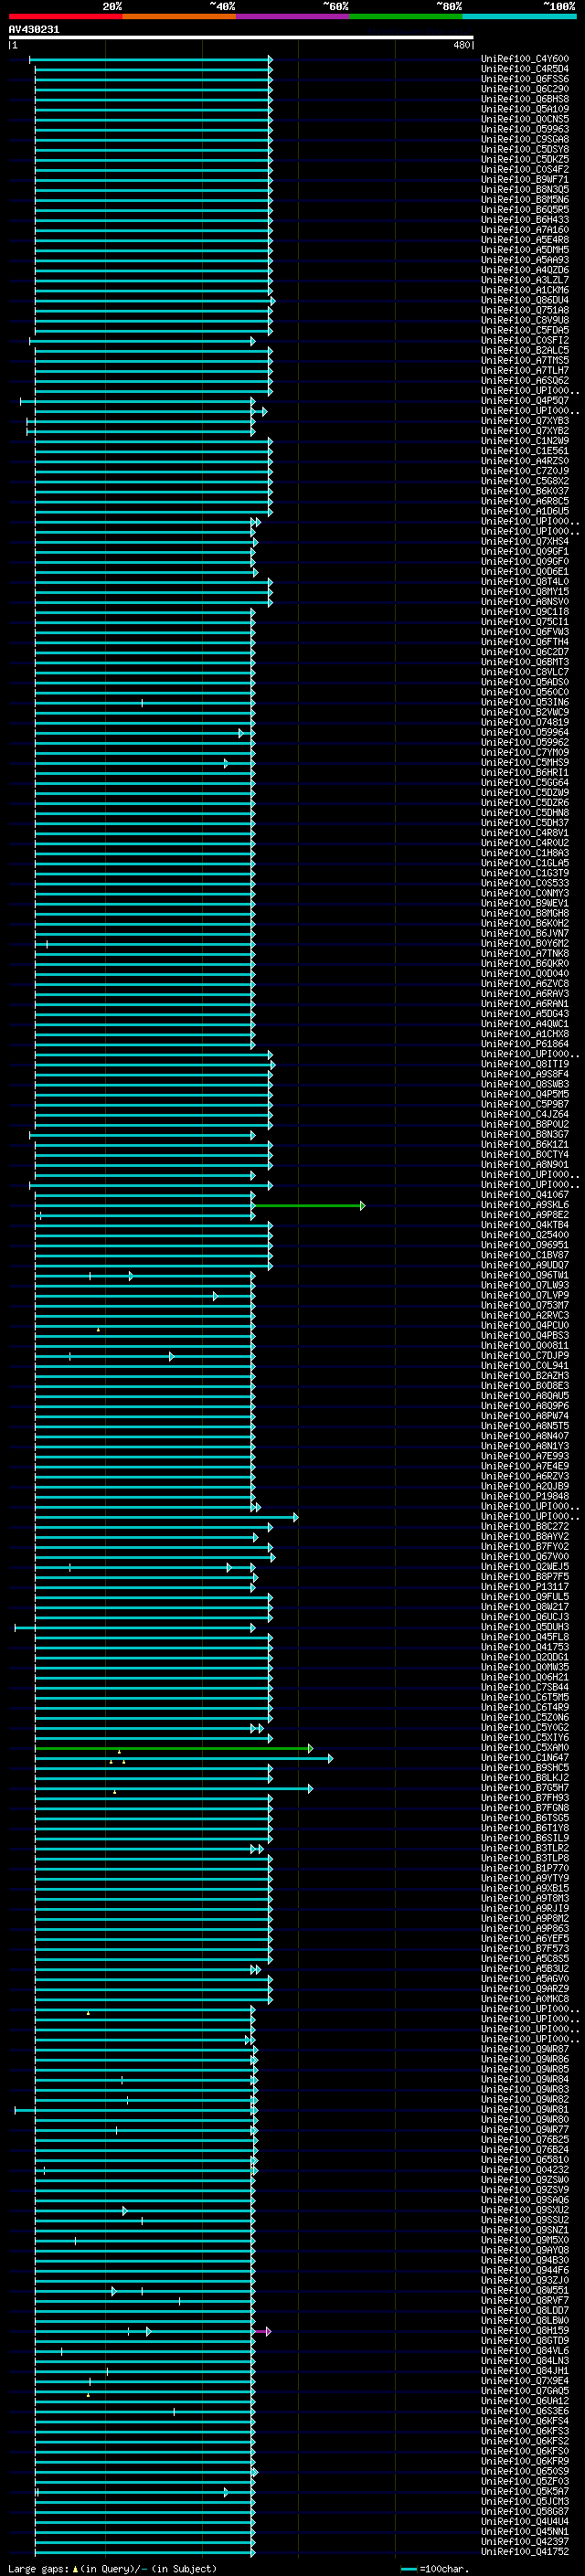
Task: Open hit UniRef100_P19848
Action: 525,1496
